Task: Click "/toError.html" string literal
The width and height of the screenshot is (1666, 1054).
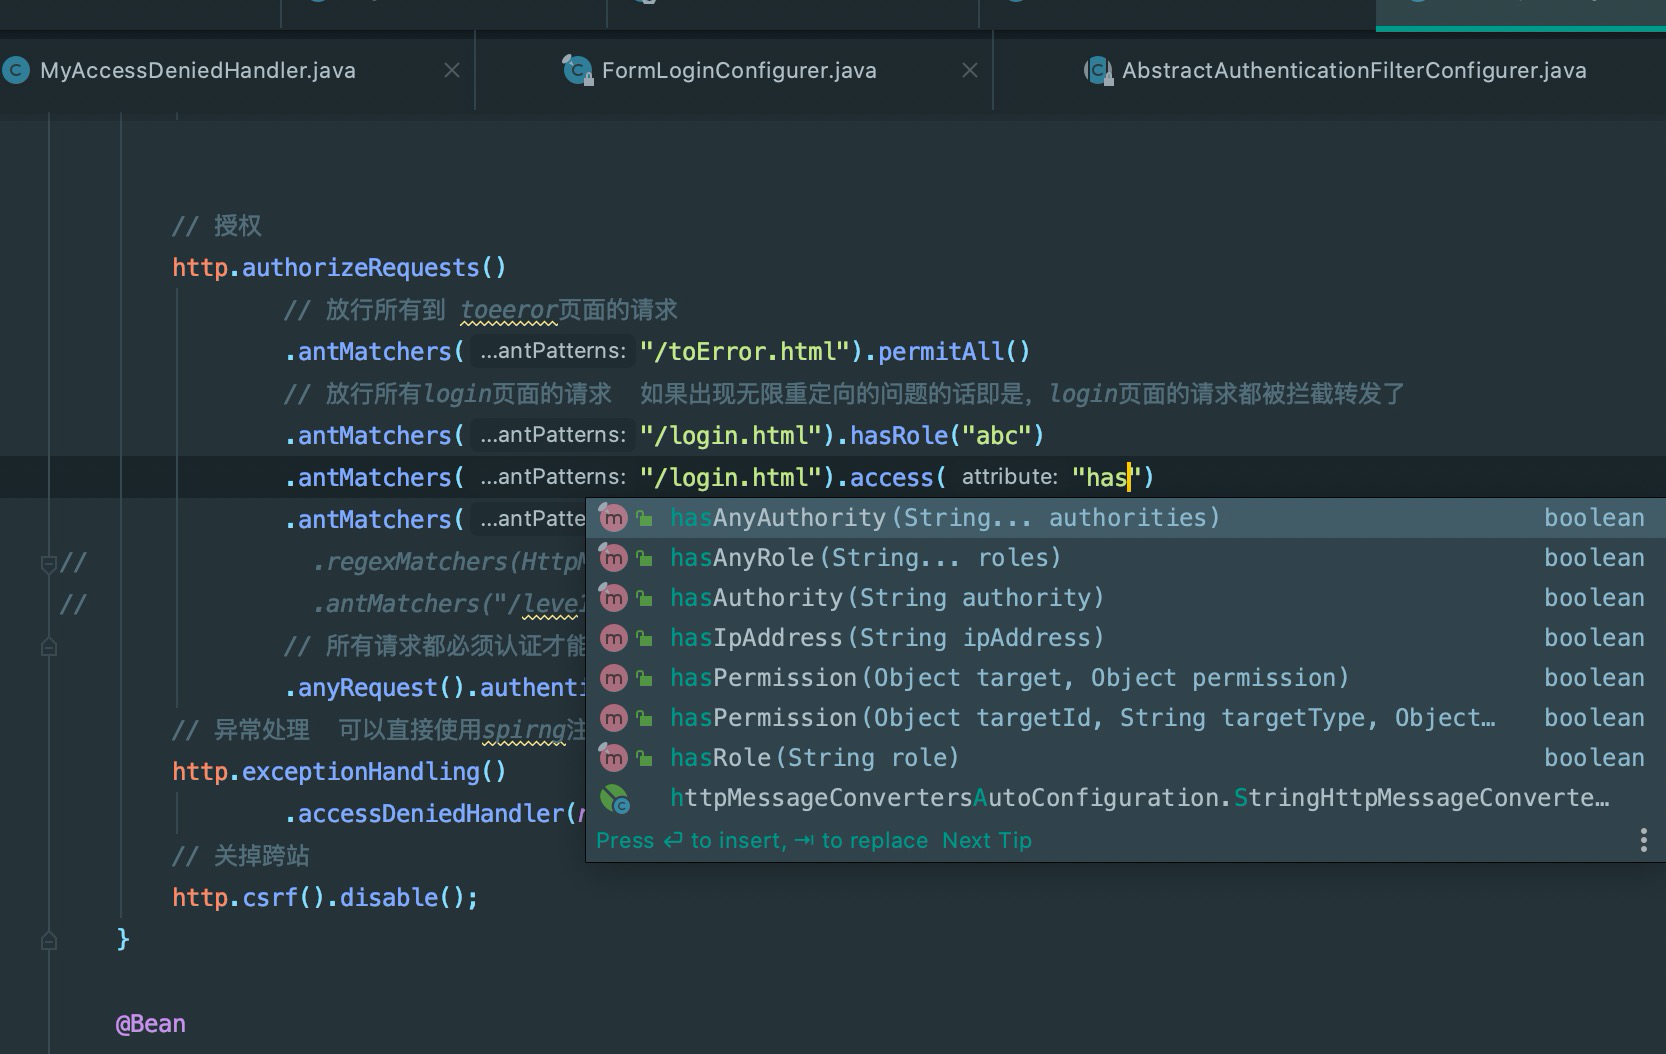Action: coord(745,352)
